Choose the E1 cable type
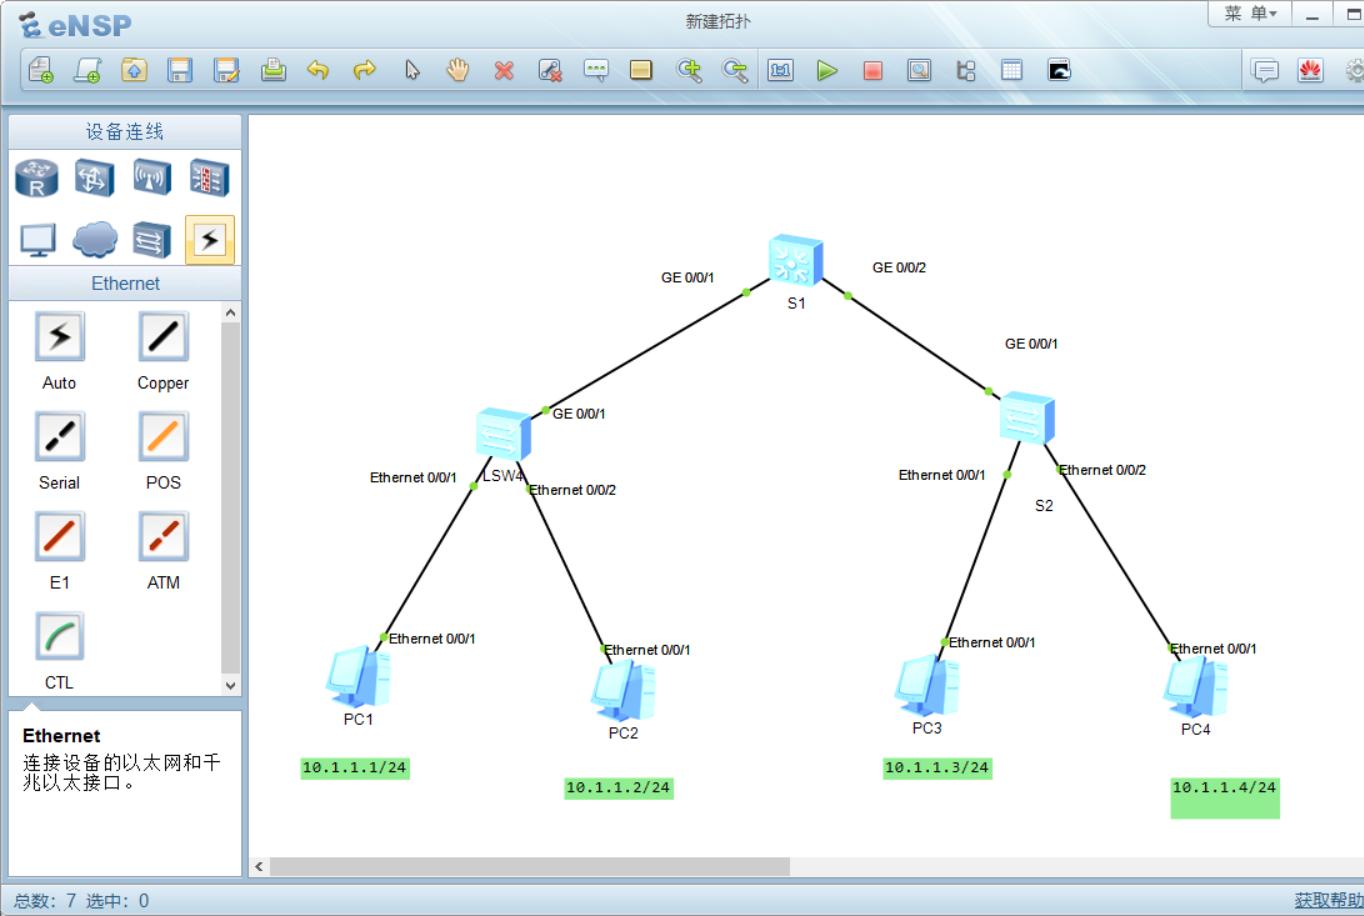Screen dimensions: 1364x916 (x=59, y=536)
